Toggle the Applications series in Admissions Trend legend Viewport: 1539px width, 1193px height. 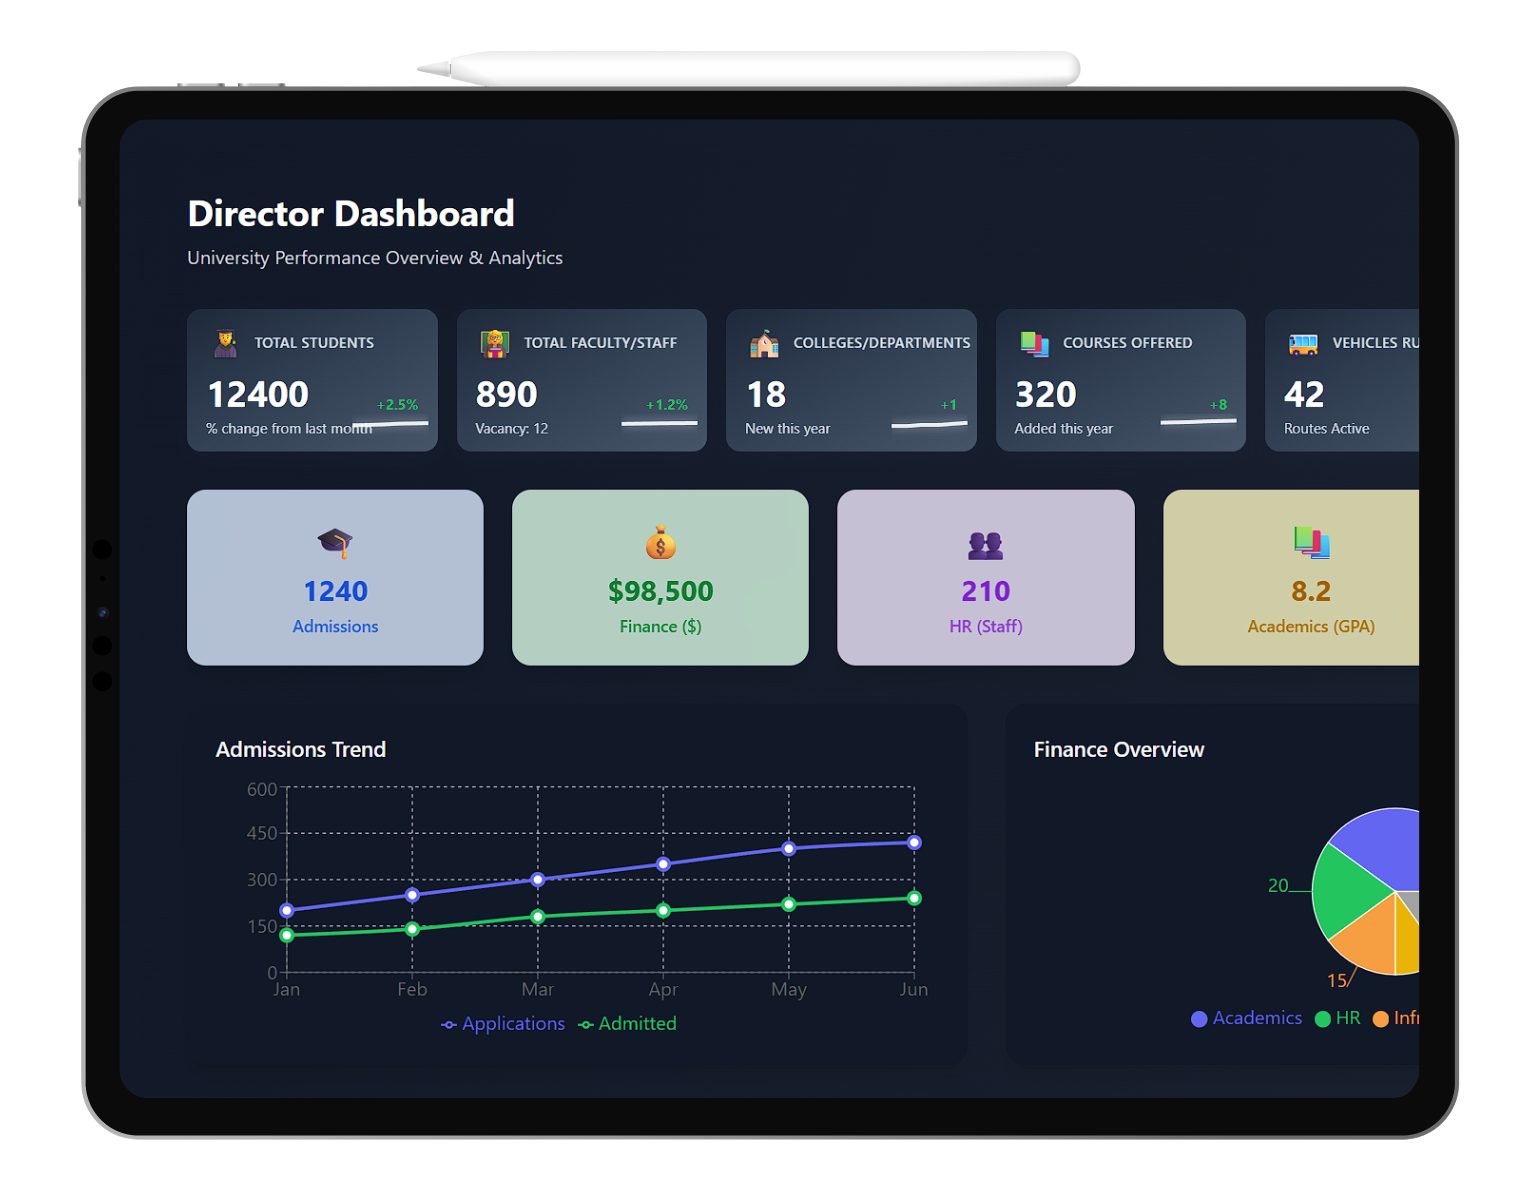pos(504,1023)
